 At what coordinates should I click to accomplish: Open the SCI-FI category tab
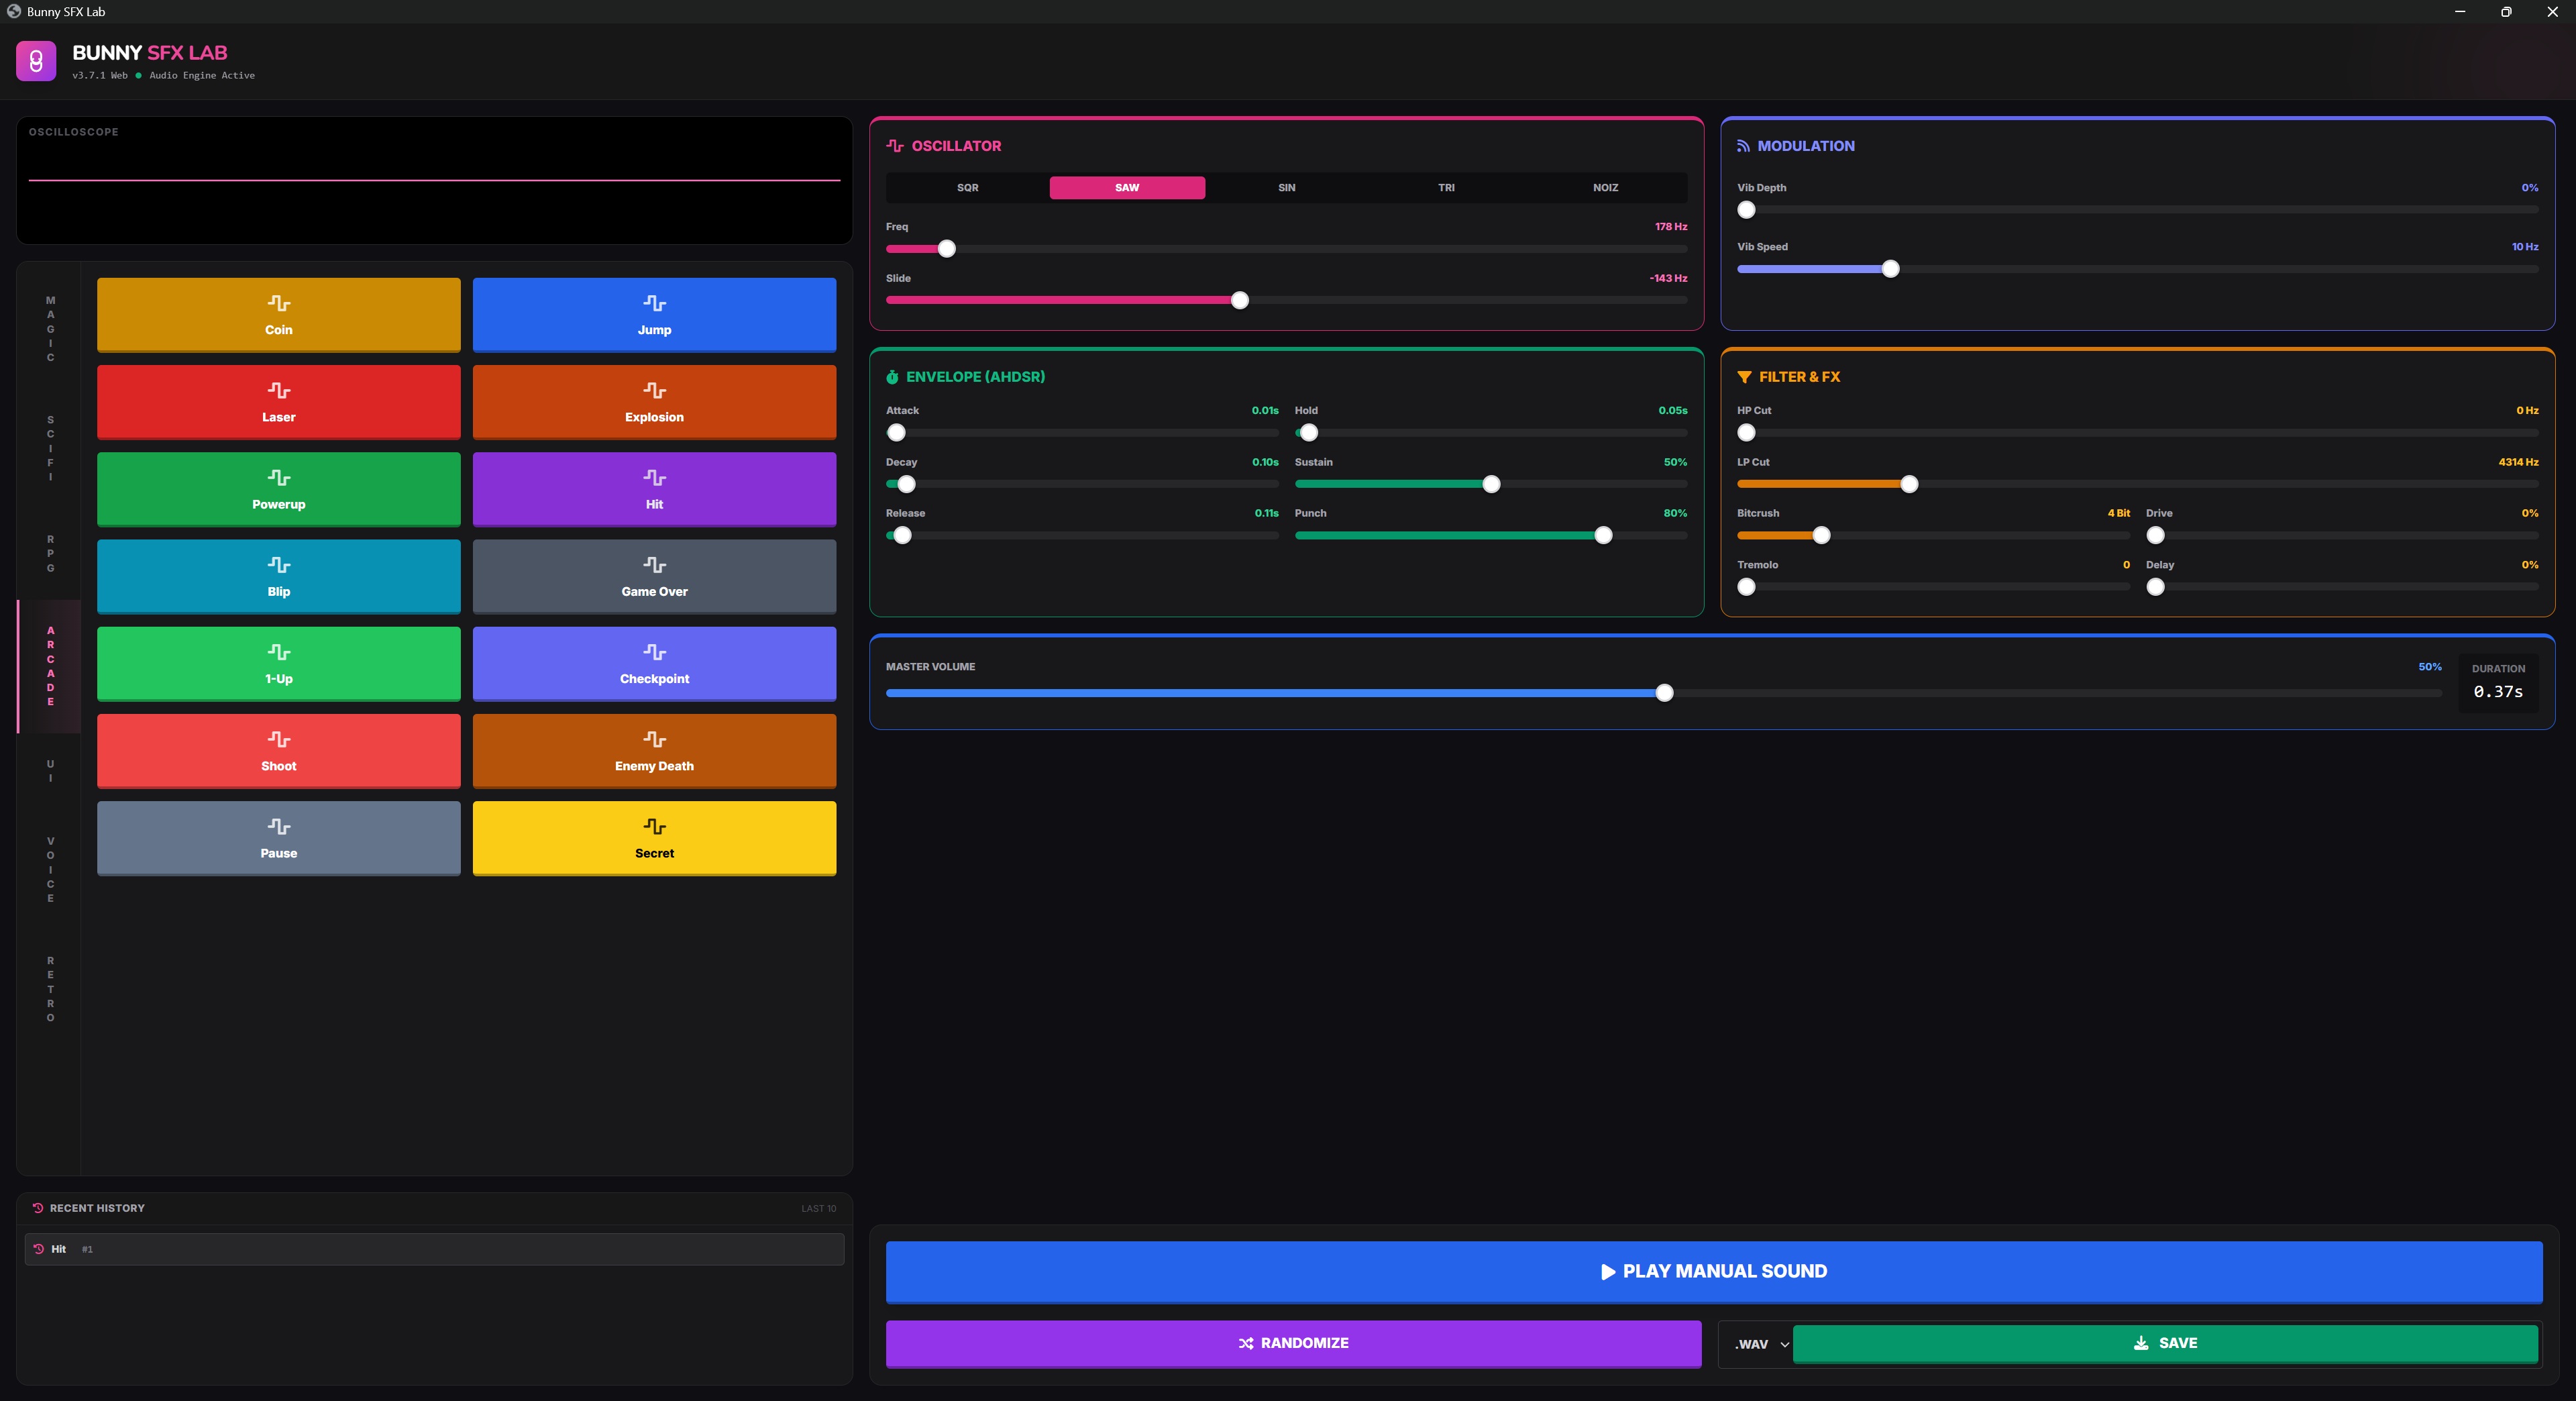click(x=50, y=448)
